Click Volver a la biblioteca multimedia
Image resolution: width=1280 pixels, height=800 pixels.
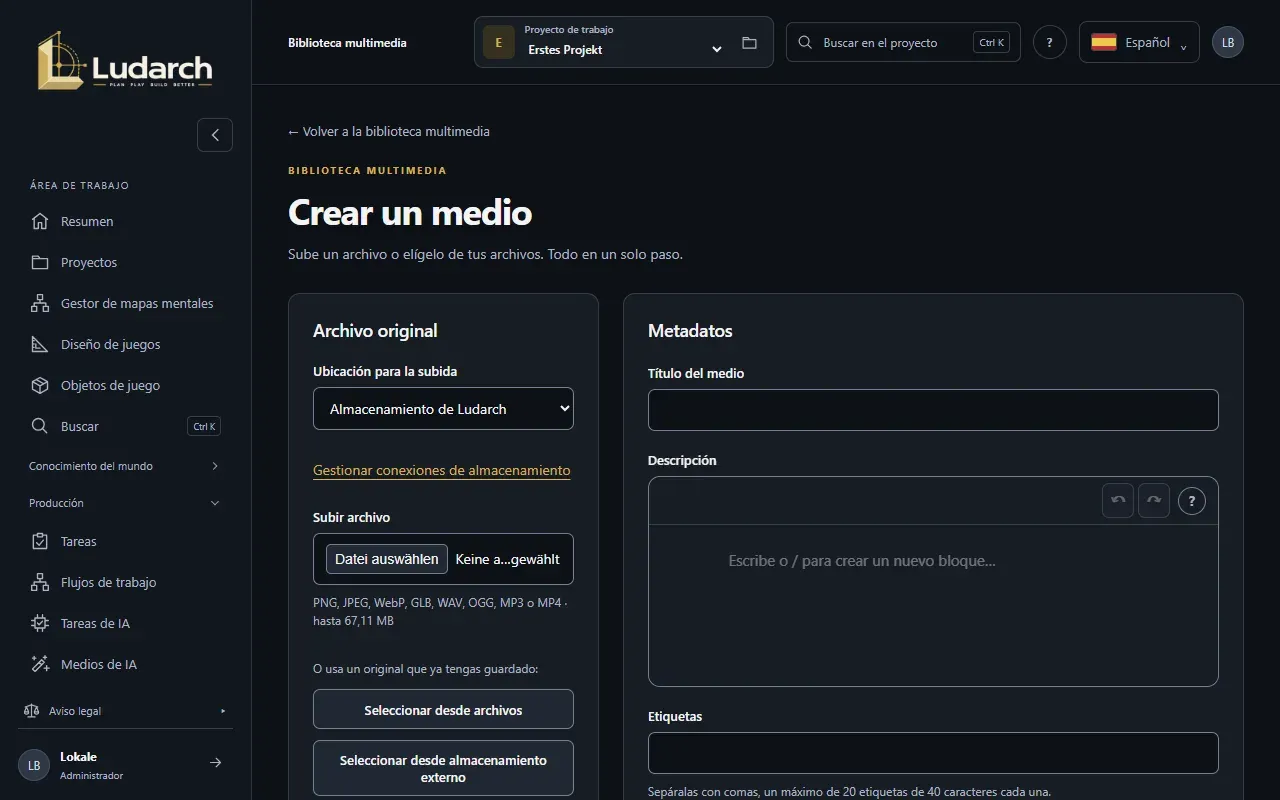pos(389,131)
